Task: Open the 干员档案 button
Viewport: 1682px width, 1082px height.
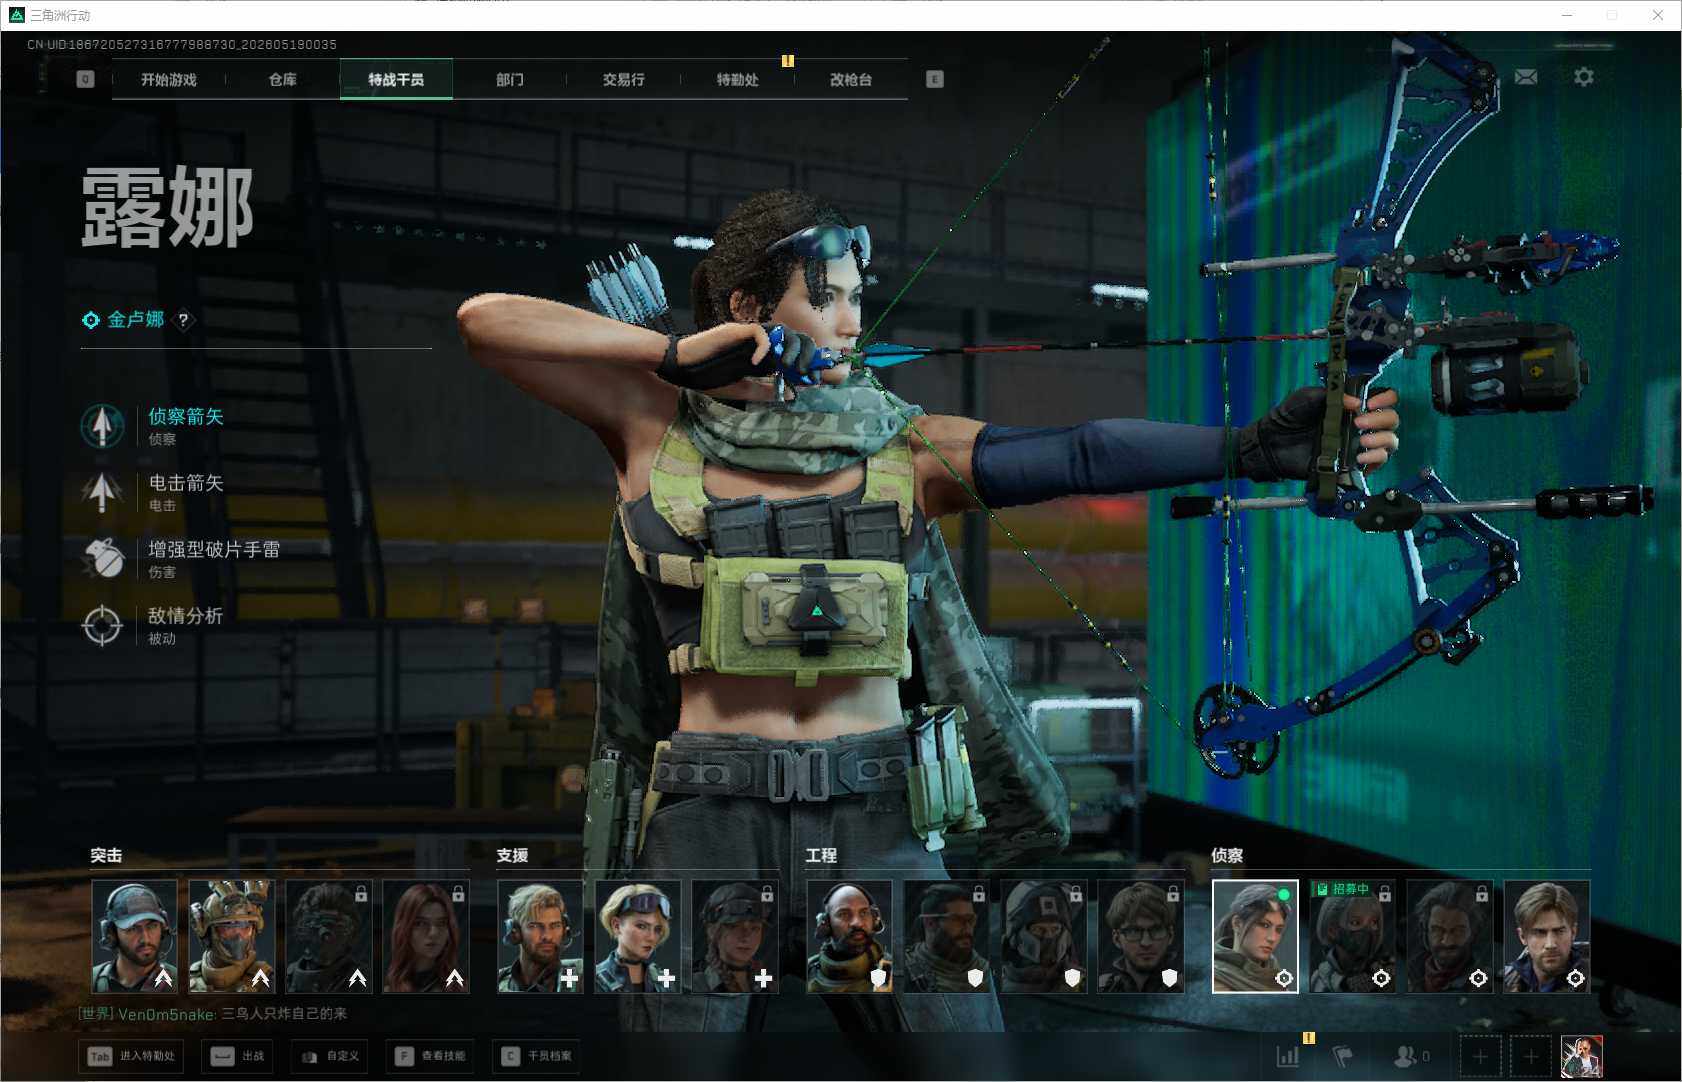Action: (x=537, y=1056)
